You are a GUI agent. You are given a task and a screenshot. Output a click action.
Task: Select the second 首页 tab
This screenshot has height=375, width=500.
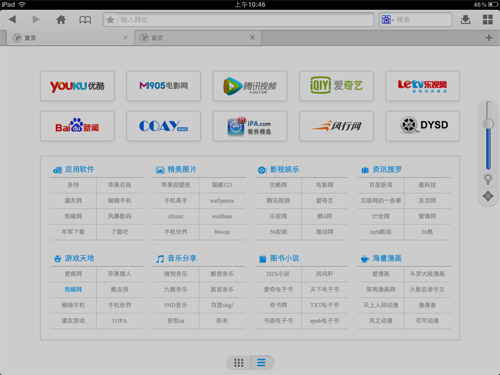pyautogui.click(x=197, y=38)
